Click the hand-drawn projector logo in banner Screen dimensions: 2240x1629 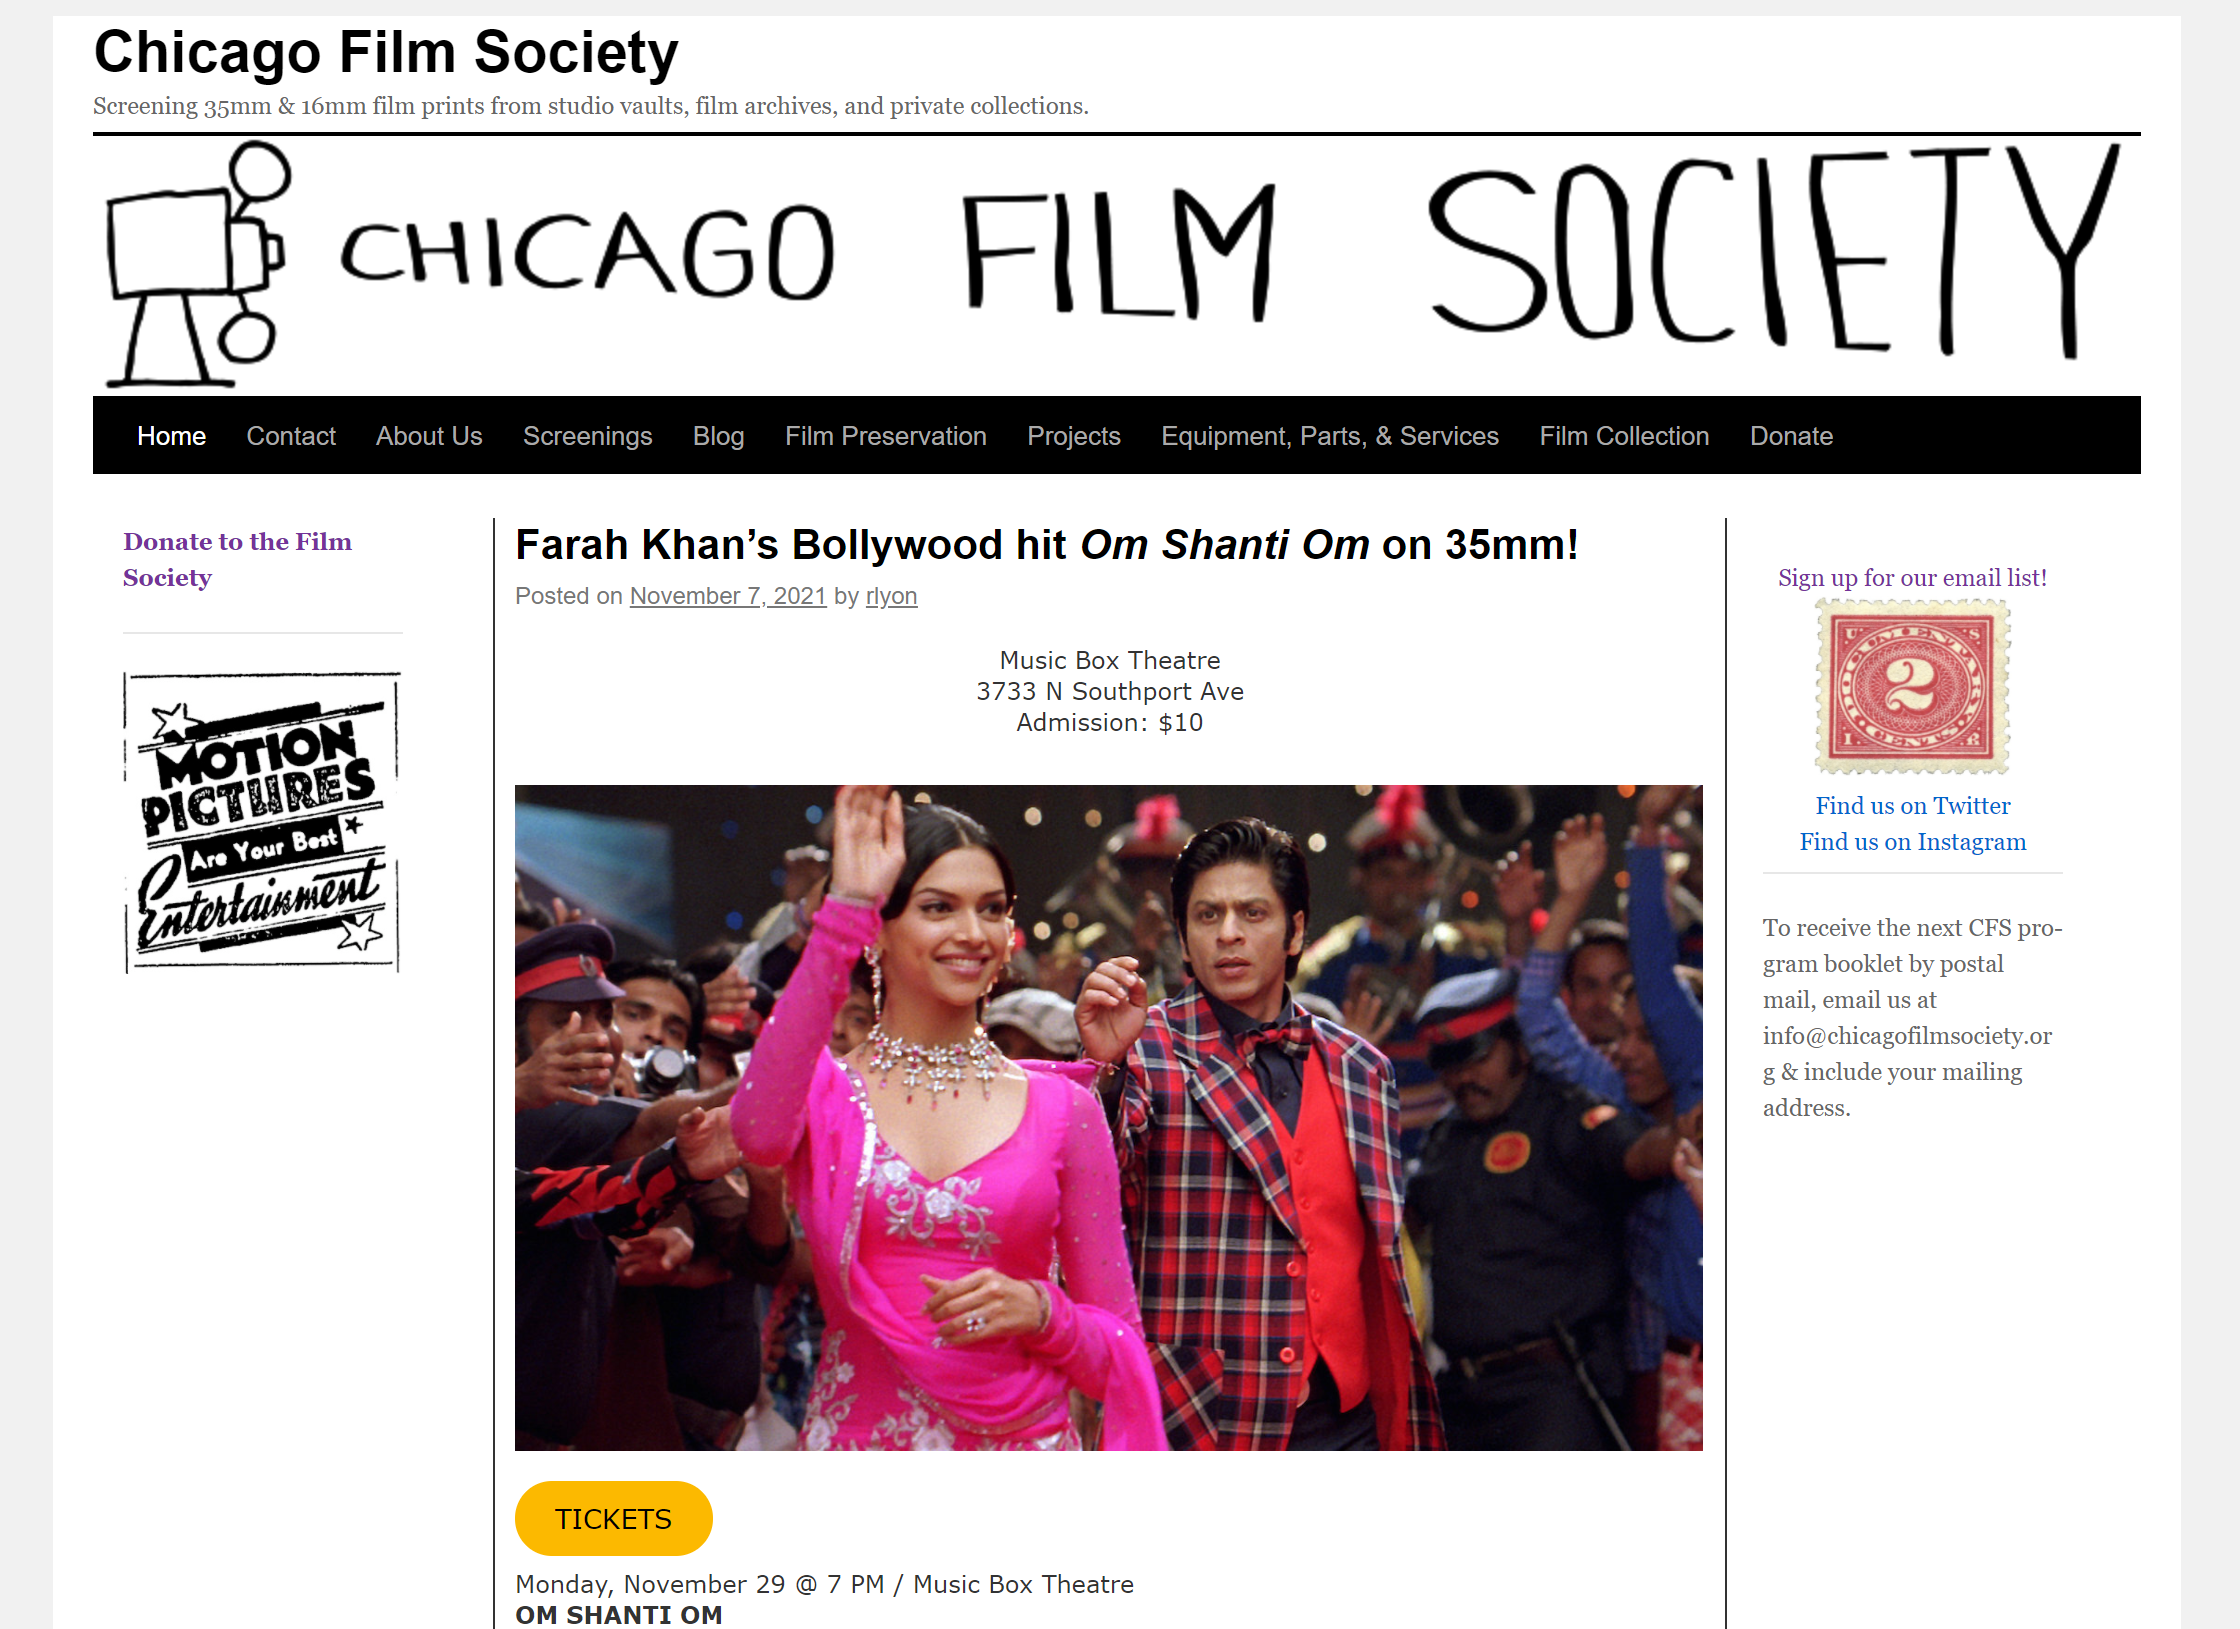(x=198, y=264)
